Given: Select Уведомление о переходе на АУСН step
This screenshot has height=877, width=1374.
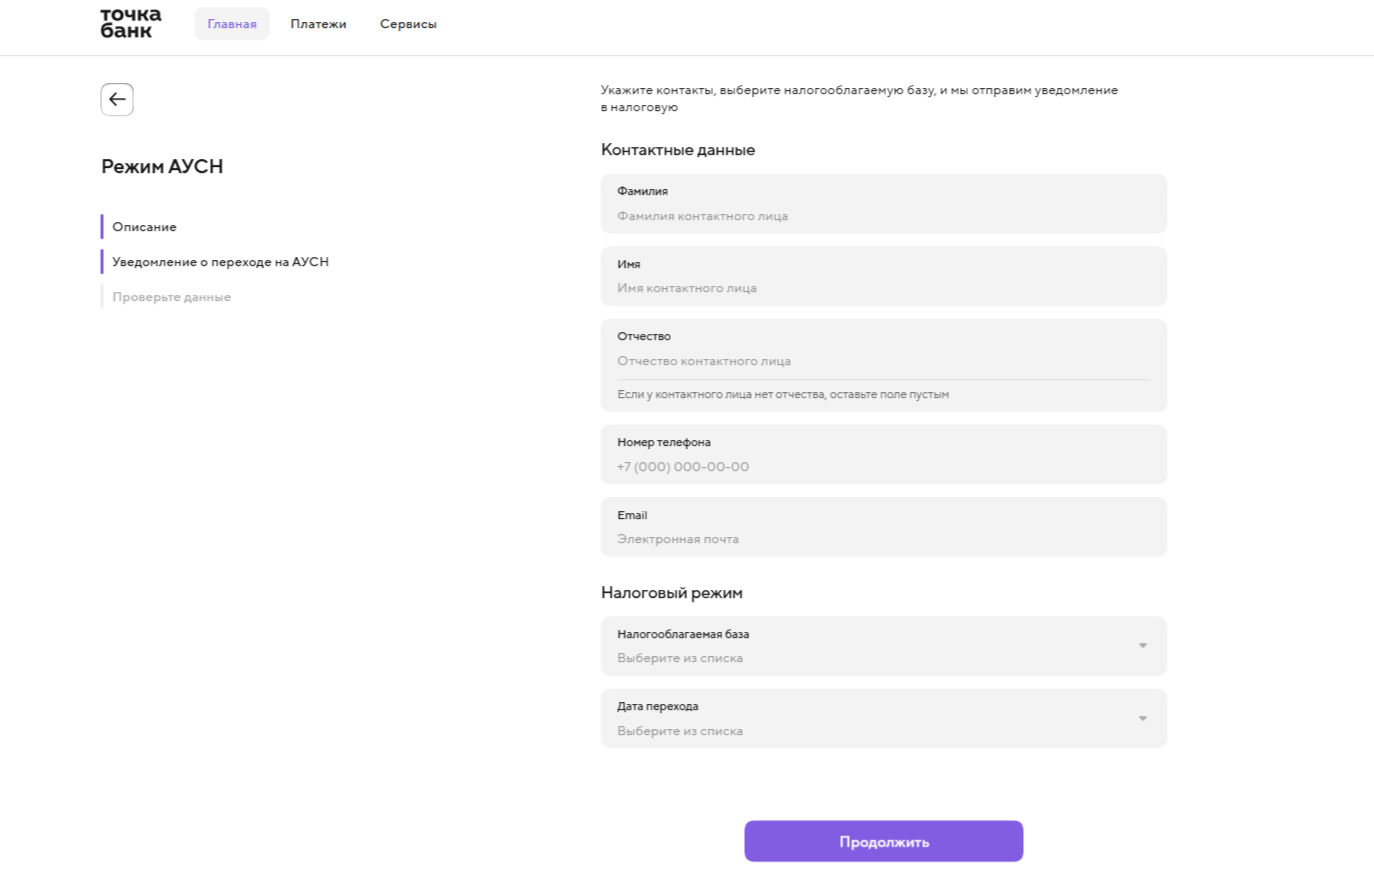Looking at the screenshot, I should [220, 262].
